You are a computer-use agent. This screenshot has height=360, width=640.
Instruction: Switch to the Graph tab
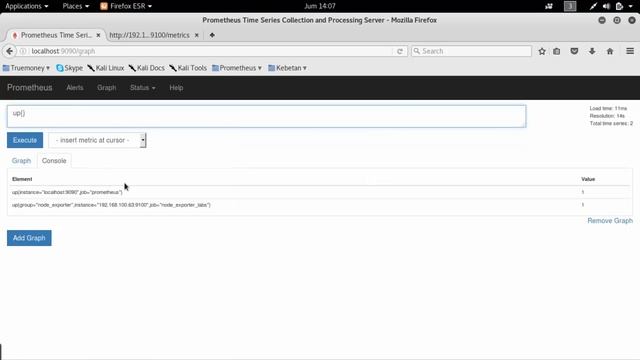[21, 161]
